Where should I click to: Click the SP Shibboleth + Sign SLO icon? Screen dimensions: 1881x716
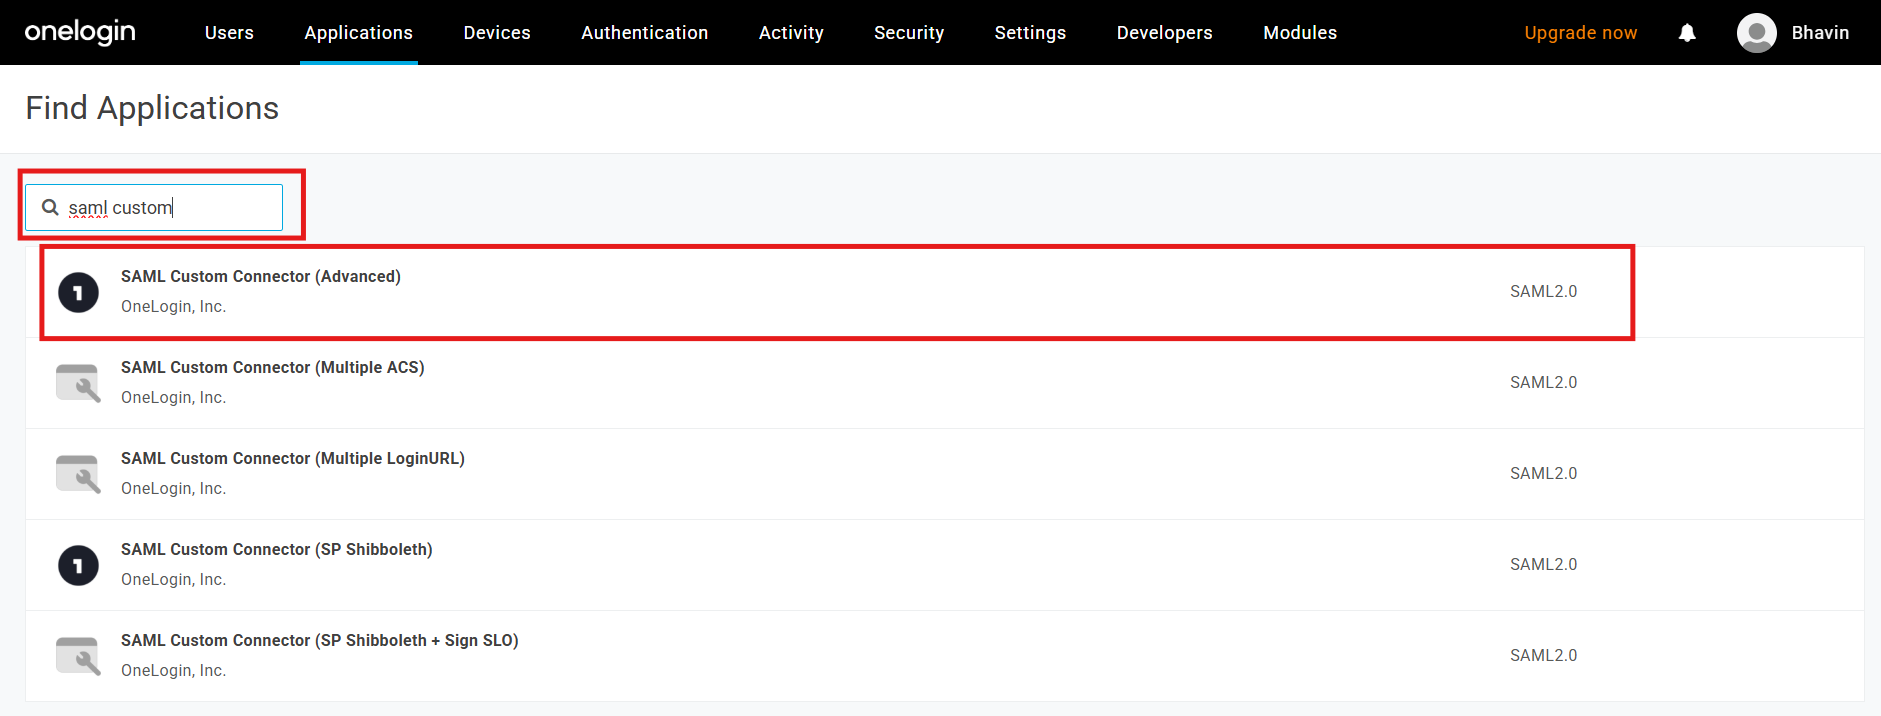pyautogui.click(x=78, y=656)
